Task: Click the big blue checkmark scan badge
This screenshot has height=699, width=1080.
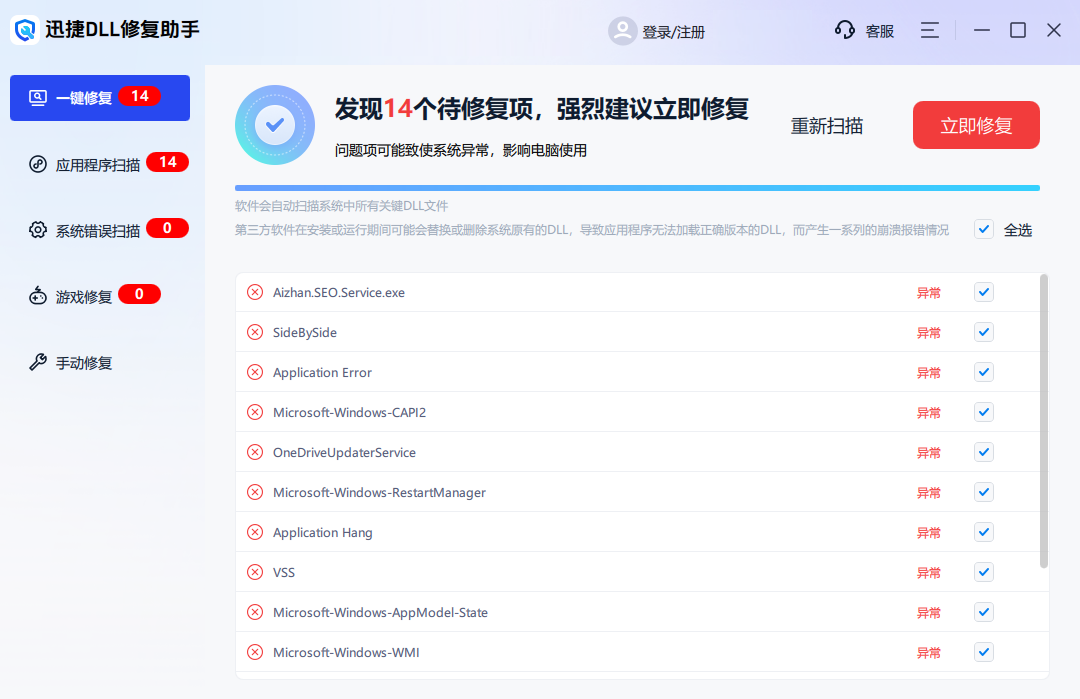Action: (274, 125)
